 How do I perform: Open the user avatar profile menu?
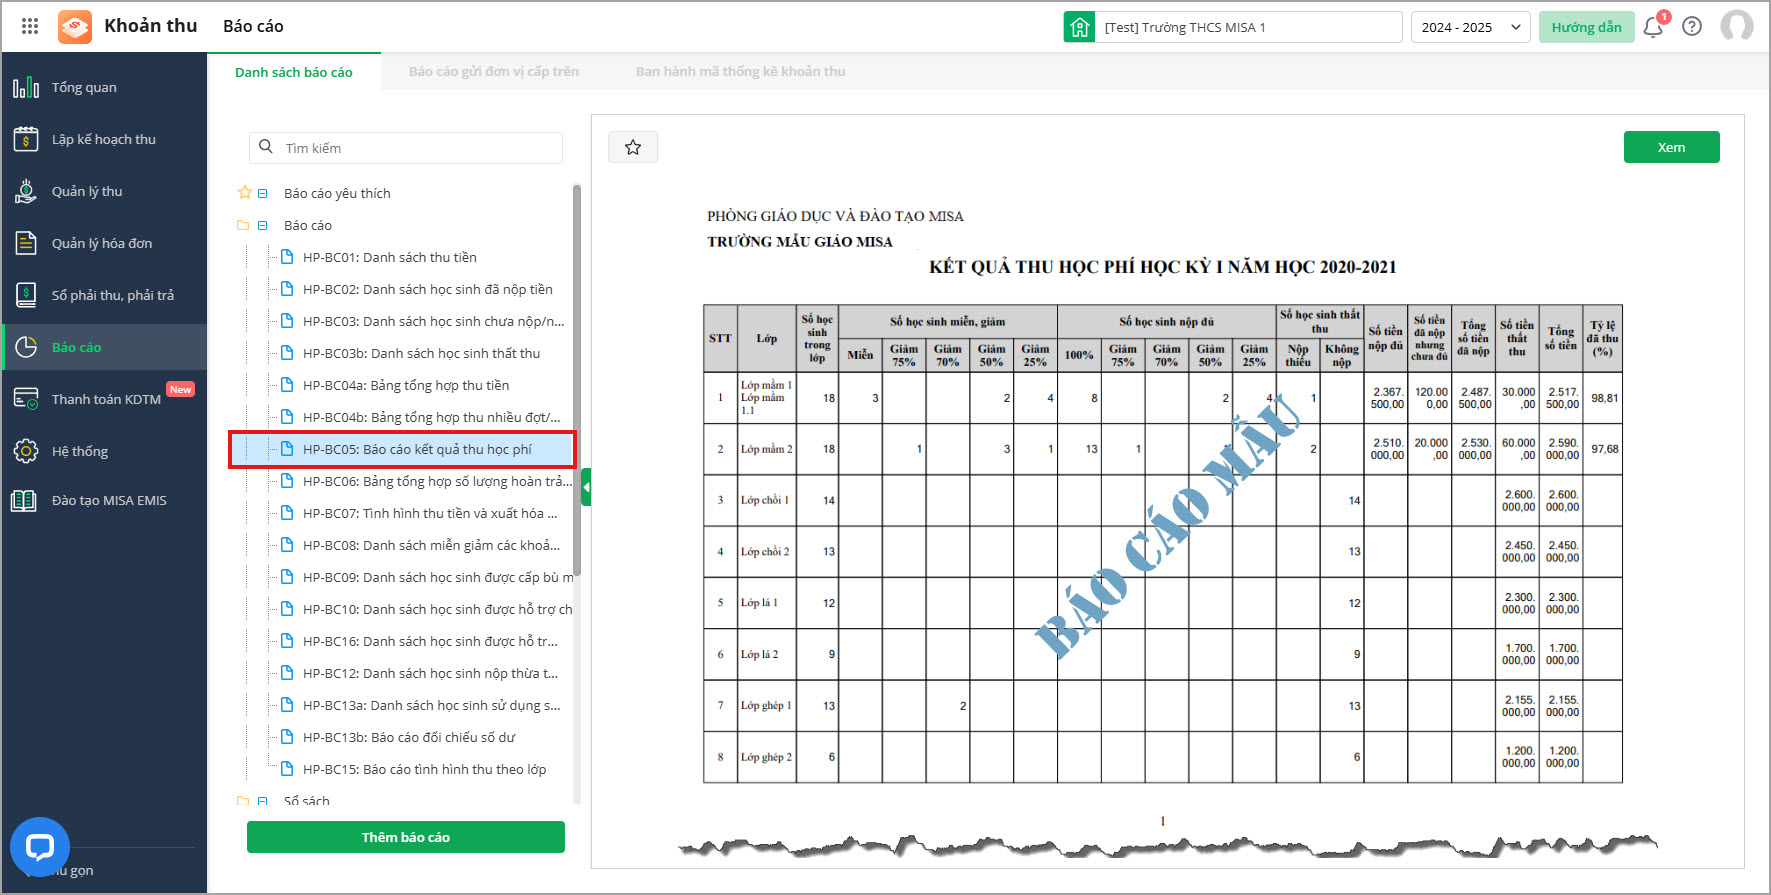click(1737, 26)
